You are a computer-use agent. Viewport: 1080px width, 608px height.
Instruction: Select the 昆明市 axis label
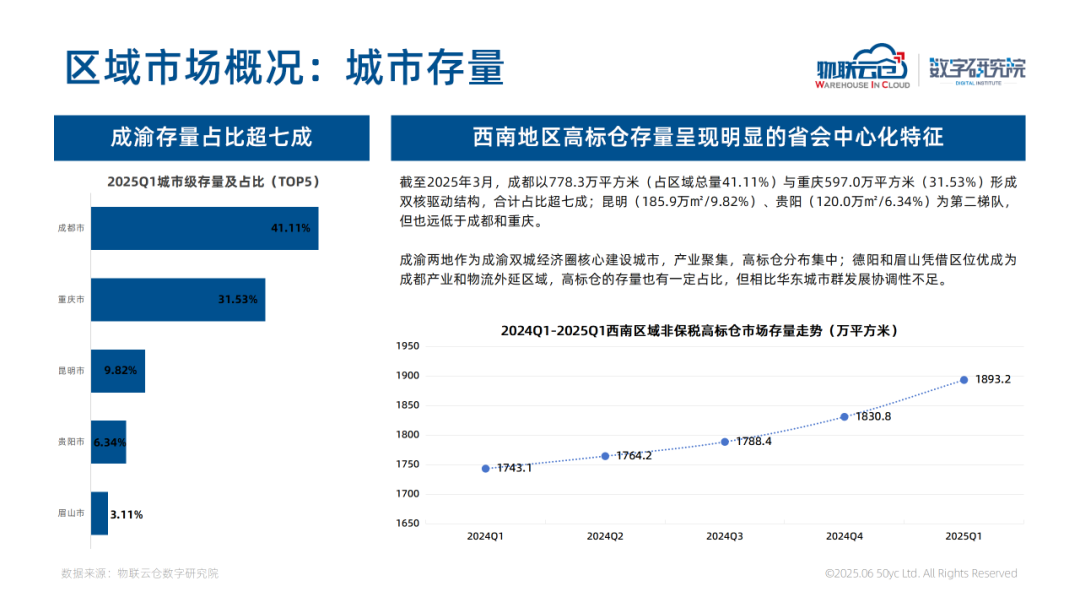(x=71, y=370)
